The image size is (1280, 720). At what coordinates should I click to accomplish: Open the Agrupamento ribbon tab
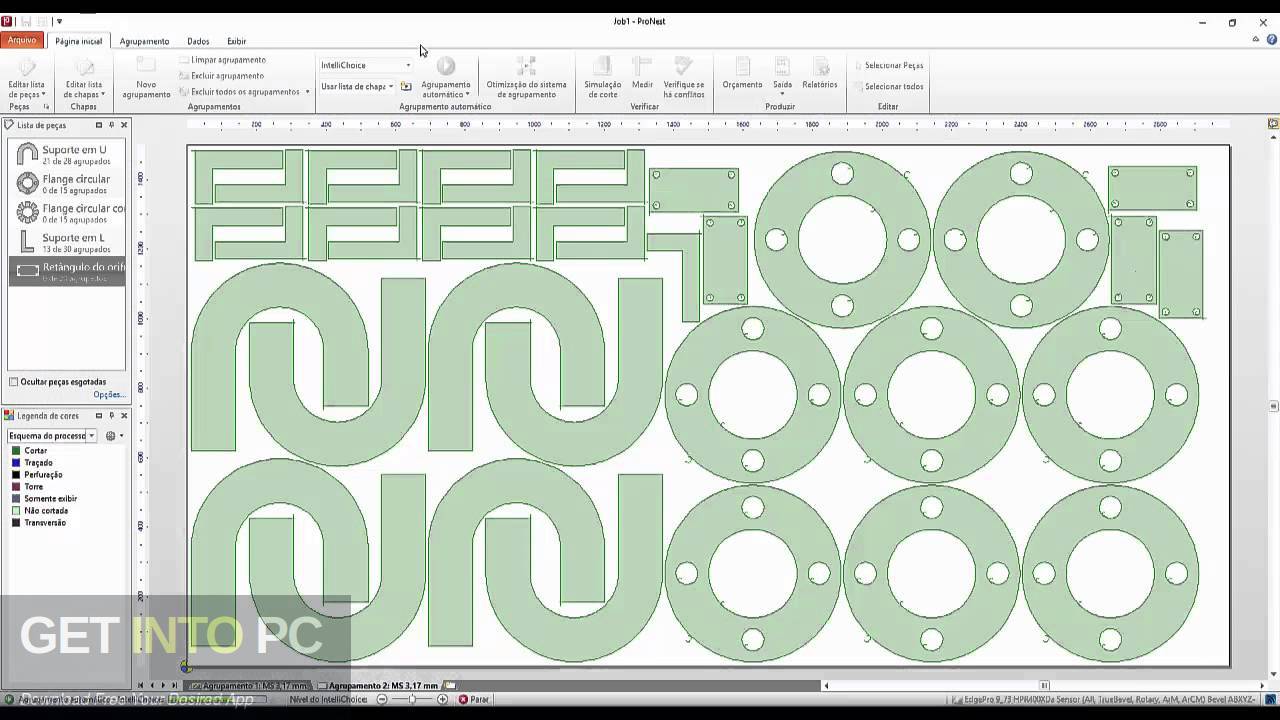pyautogui.click(x=144, y=41)
